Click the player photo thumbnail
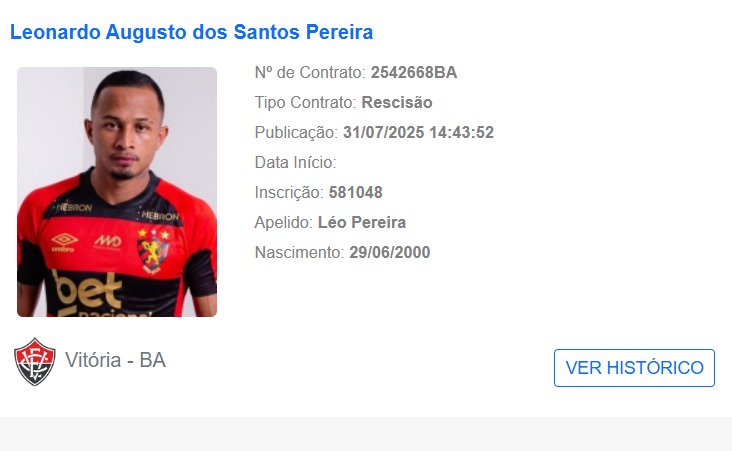 tap(117, 192)
